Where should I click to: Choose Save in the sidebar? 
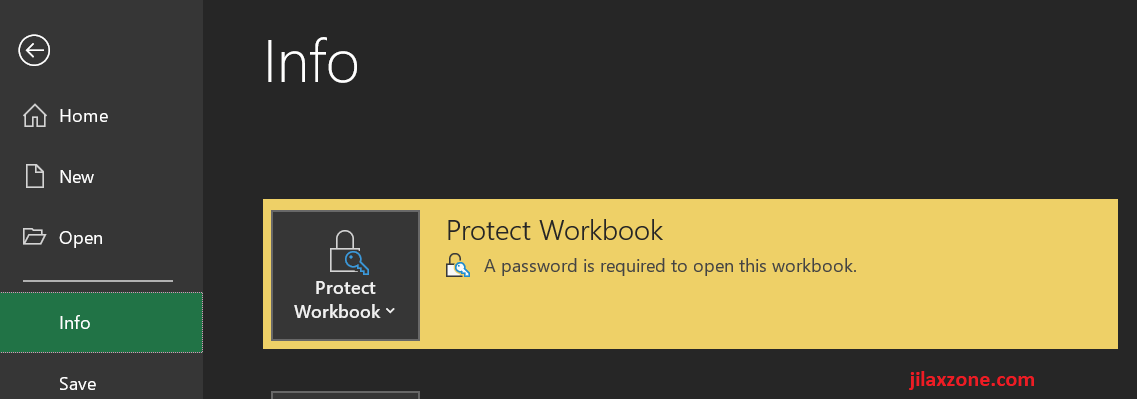pos(78,384)
